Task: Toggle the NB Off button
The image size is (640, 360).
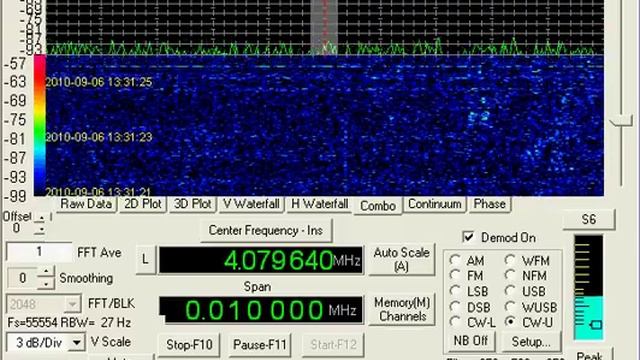Action: coord(471,341)
